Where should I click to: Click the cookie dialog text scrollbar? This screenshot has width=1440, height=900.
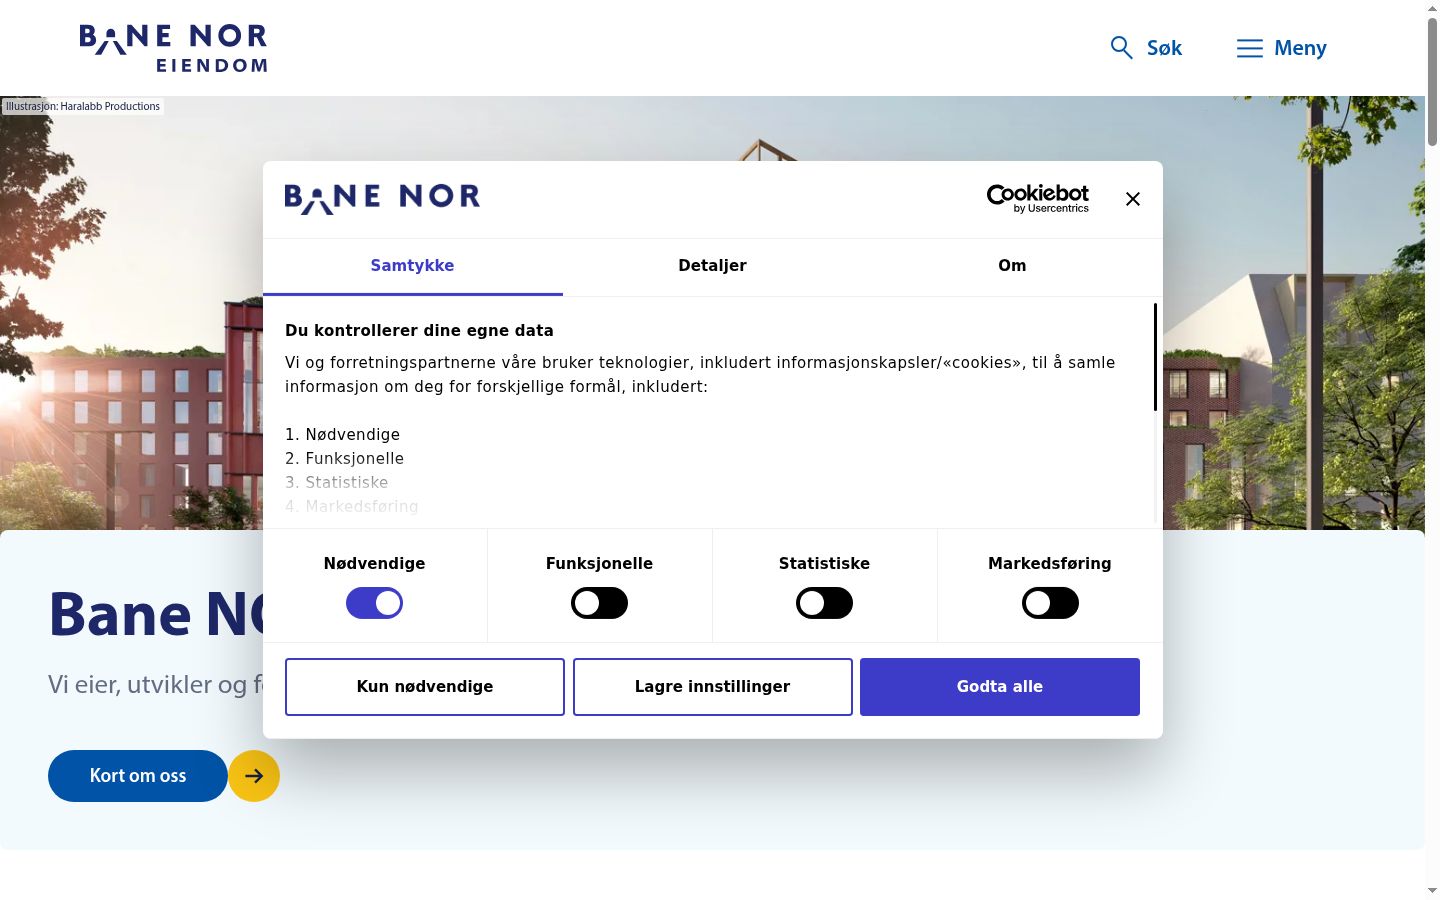pyautogui.click(x=1155, y=357)
